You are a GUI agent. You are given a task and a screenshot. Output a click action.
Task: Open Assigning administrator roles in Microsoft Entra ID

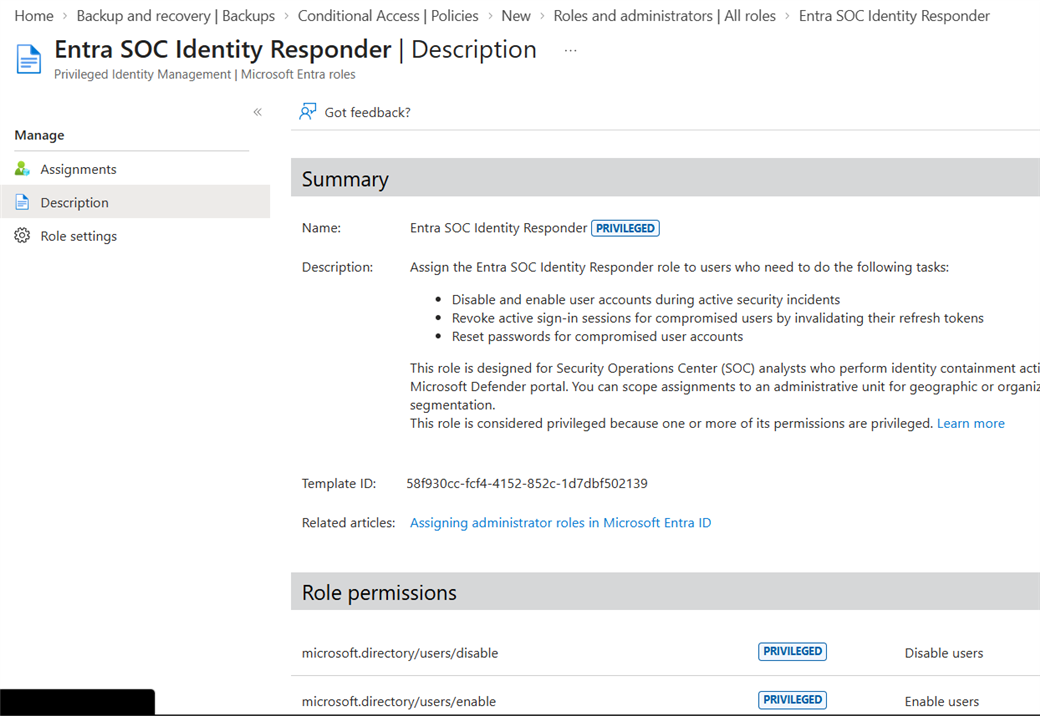pos(560,522)
